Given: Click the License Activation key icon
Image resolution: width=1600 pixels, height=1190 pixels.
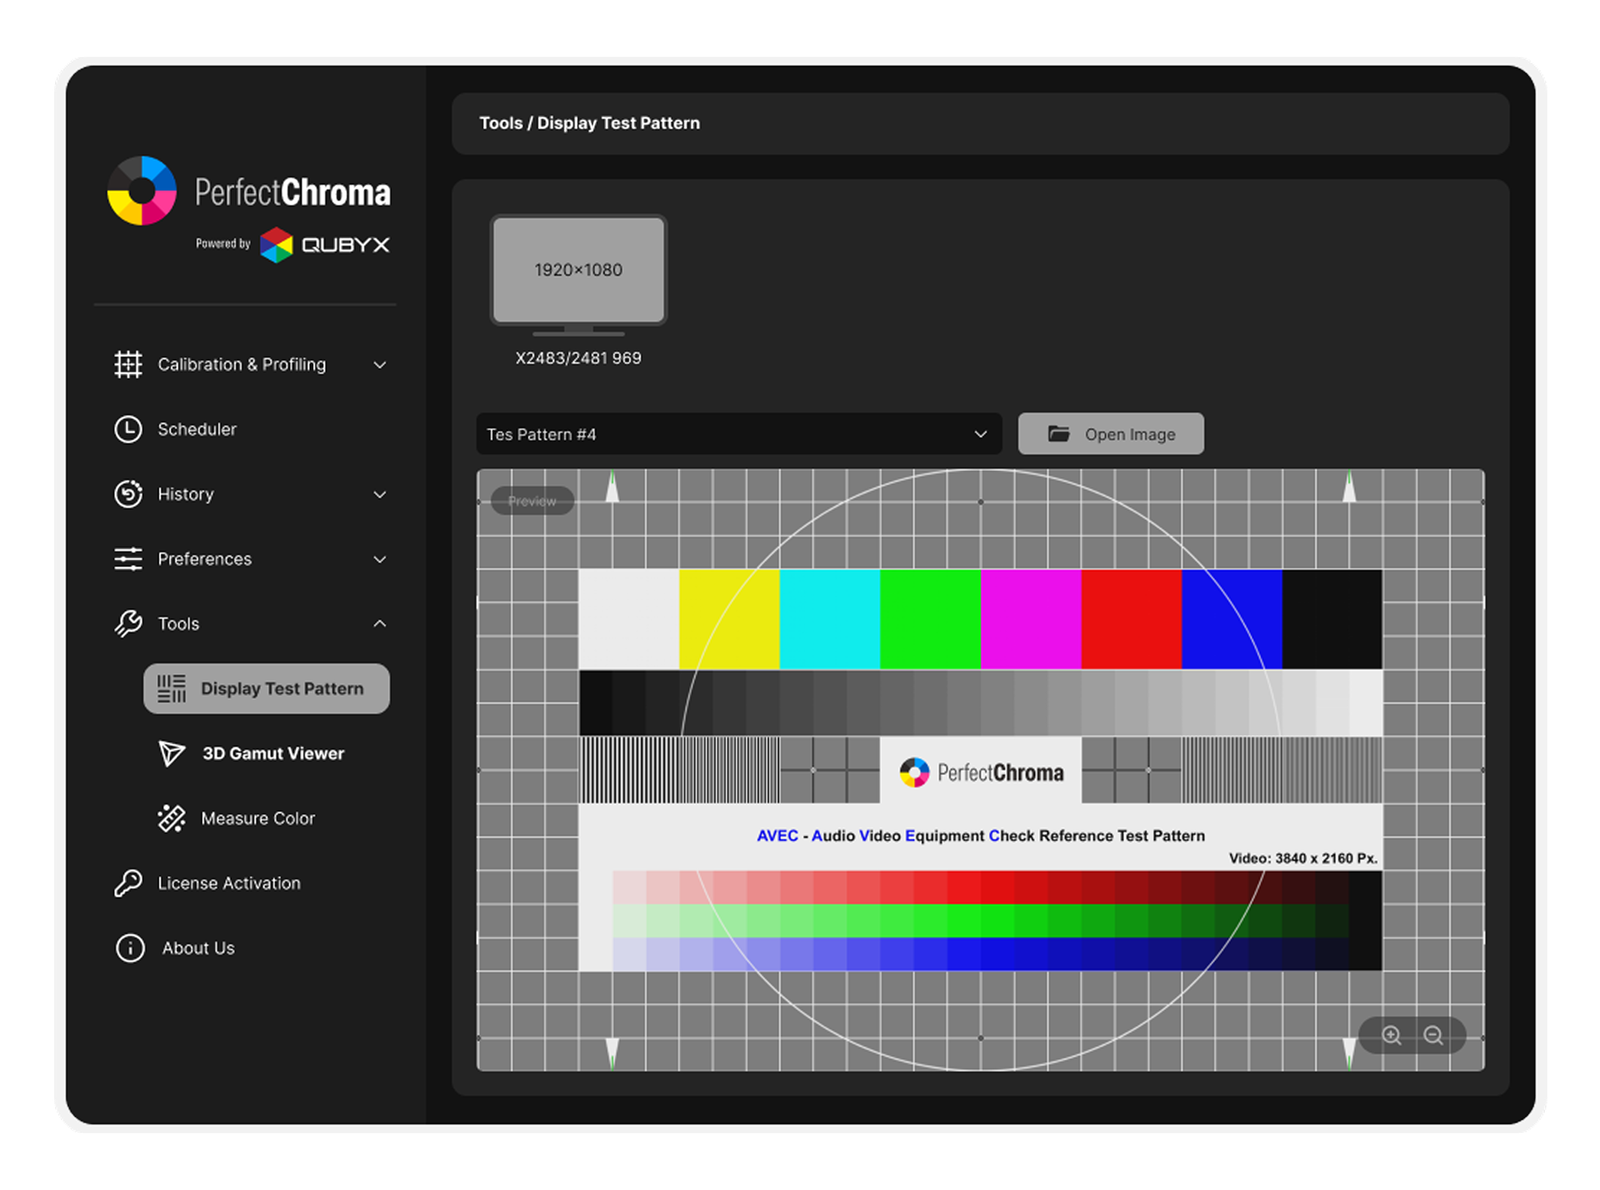Looking at the screenshot, I should coord(128,883).
